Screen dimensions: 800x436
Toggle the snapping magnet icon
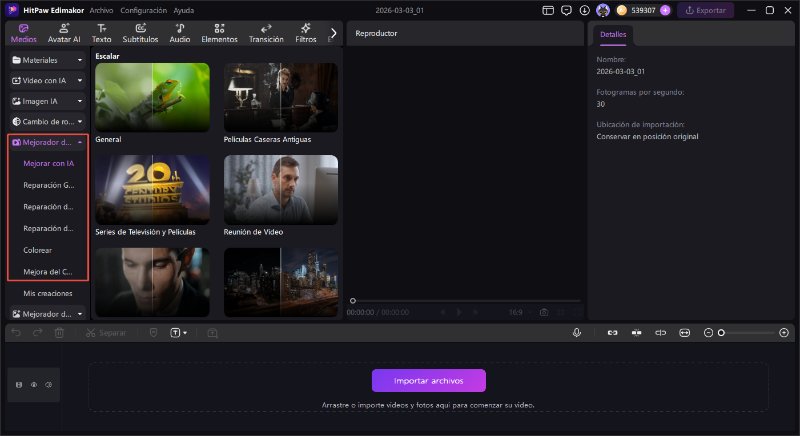click(x=636, y=332)
